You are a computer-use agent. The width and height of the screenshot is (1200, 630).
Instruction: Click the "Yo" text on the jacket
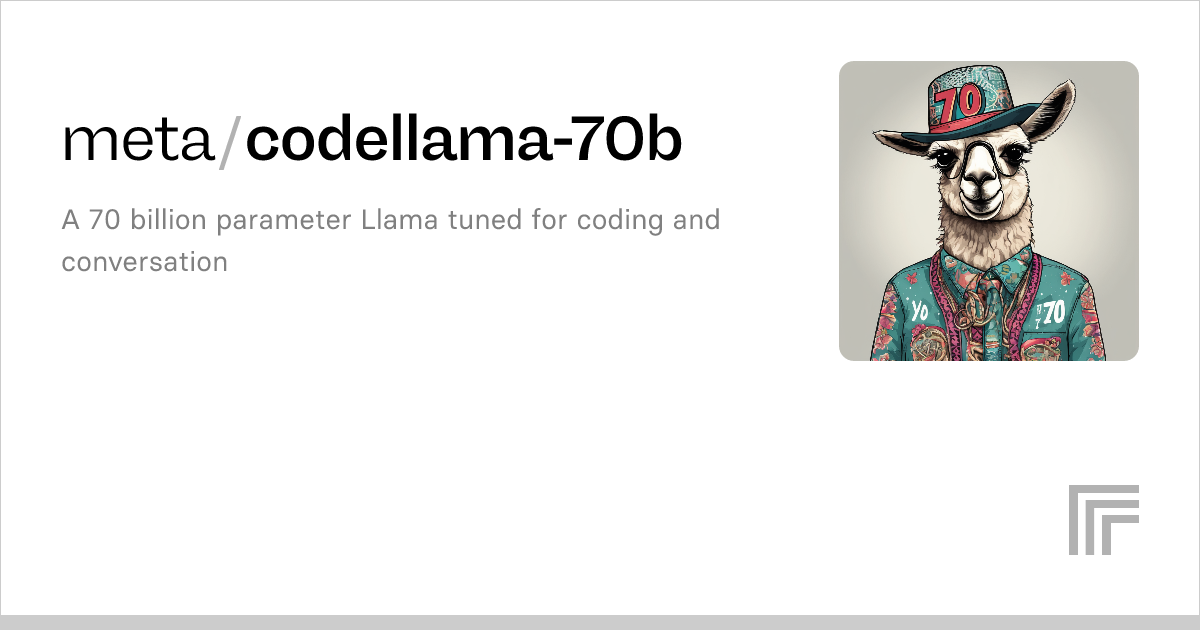pyautogui.click(x=920, y=311)
